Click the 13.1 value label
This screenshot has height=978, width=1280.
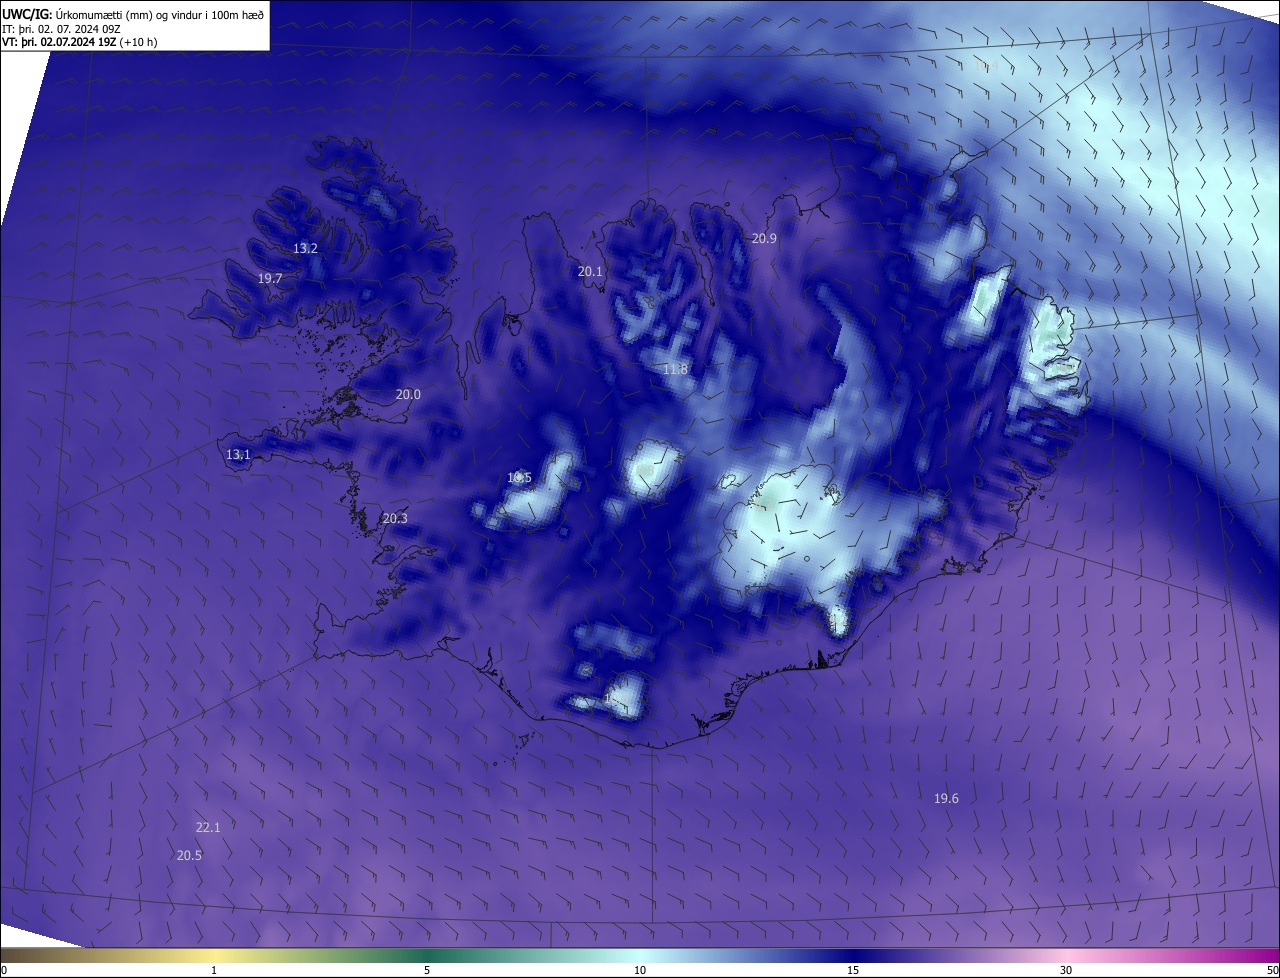[x=238, y=454]
